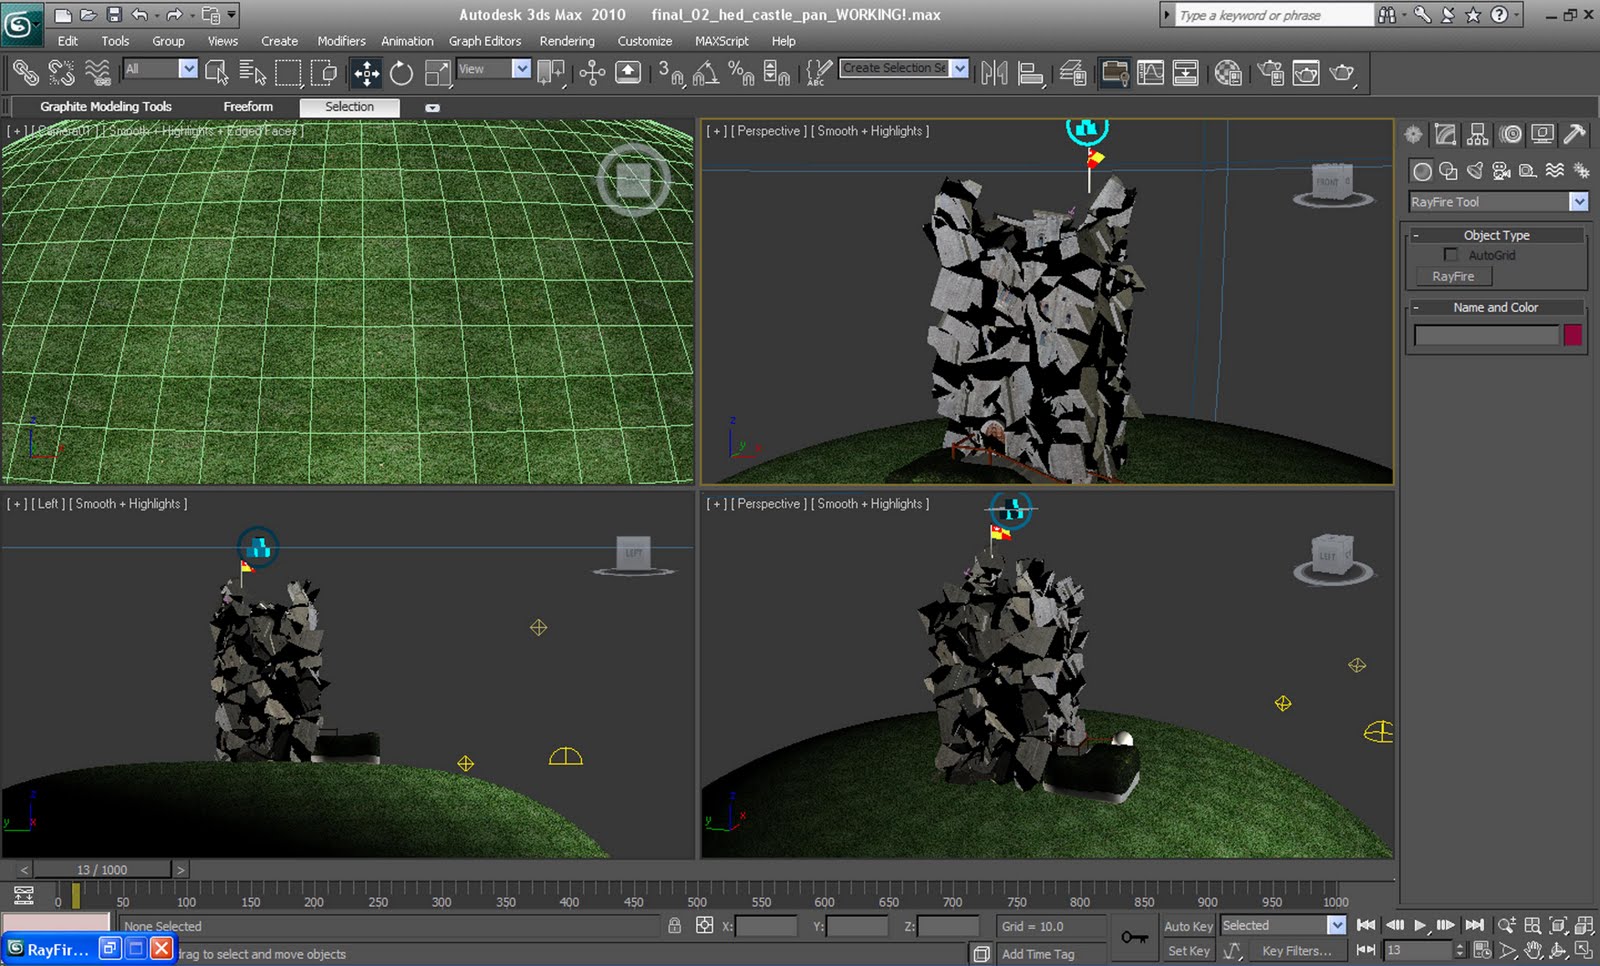Enable the AutoGrid checkbox

click(x=1451, y=255)
